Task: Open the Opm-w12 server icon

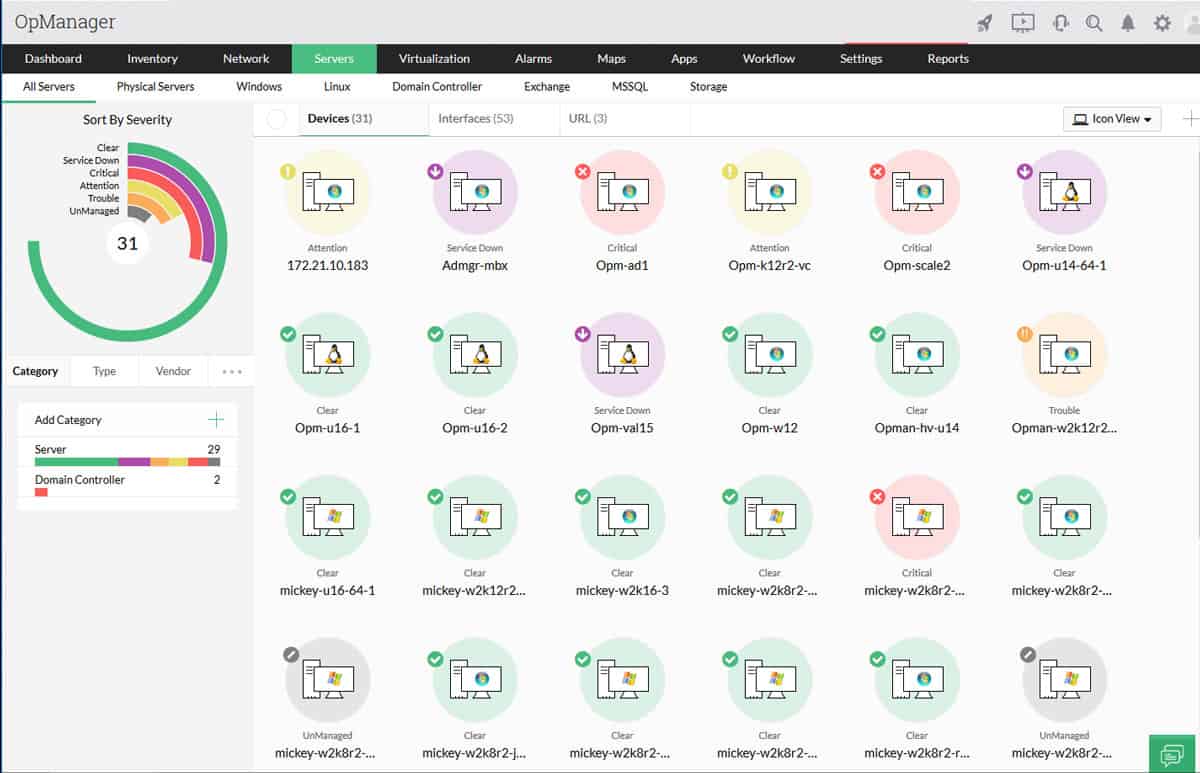Action: coord(770,356)
